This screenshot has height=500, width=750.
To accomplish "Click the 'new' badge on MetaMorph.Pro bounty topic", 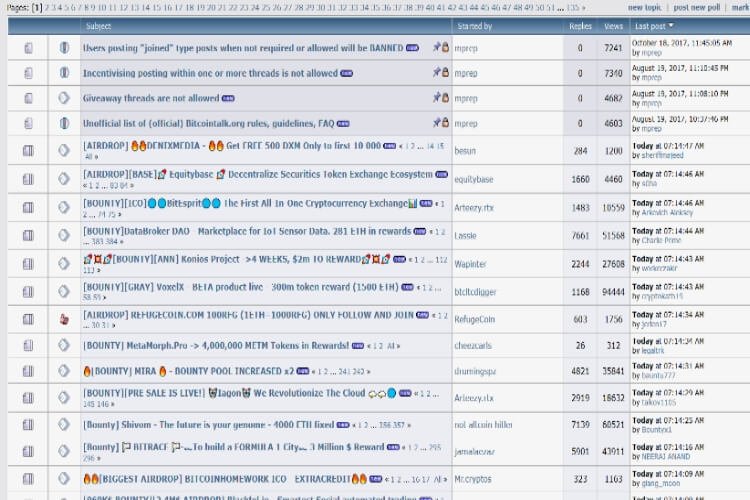I will (359, 346).
